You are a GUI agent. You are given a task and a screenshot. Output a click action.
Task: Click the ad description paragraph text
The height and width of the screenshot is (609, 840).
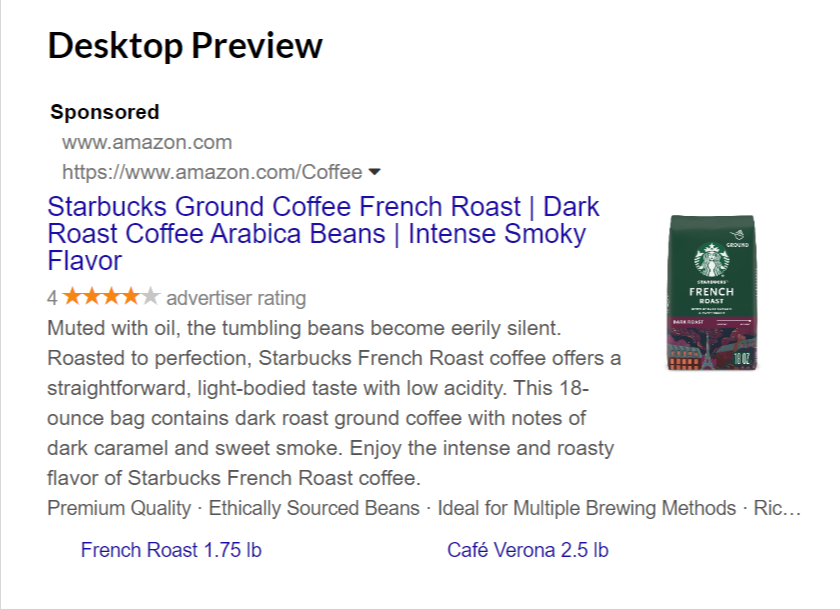[334, 403]
